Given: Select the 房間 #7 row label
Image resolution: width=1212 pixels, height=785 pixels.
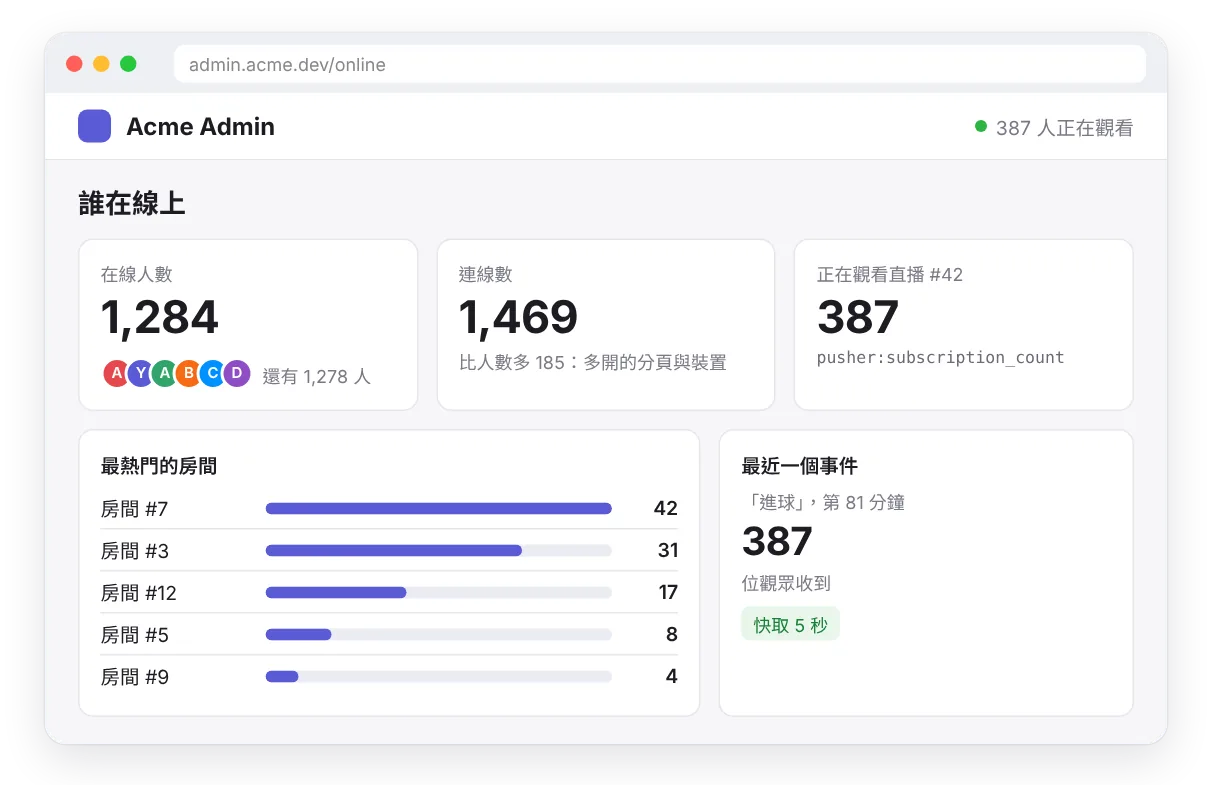Looking at the screenshot, I should pos(135,509).
